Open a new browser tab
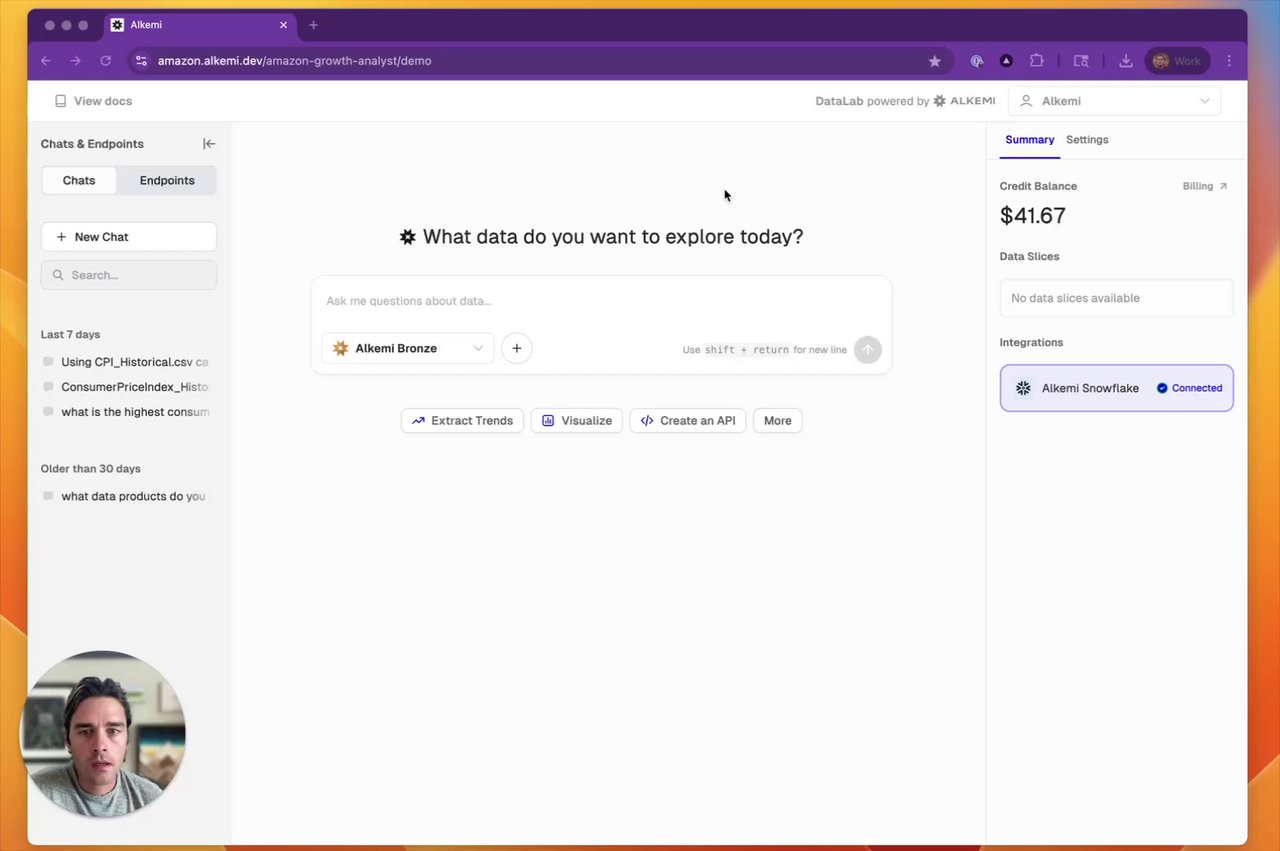The height and width of the screenshot is (851, 1280). (313, 25)
